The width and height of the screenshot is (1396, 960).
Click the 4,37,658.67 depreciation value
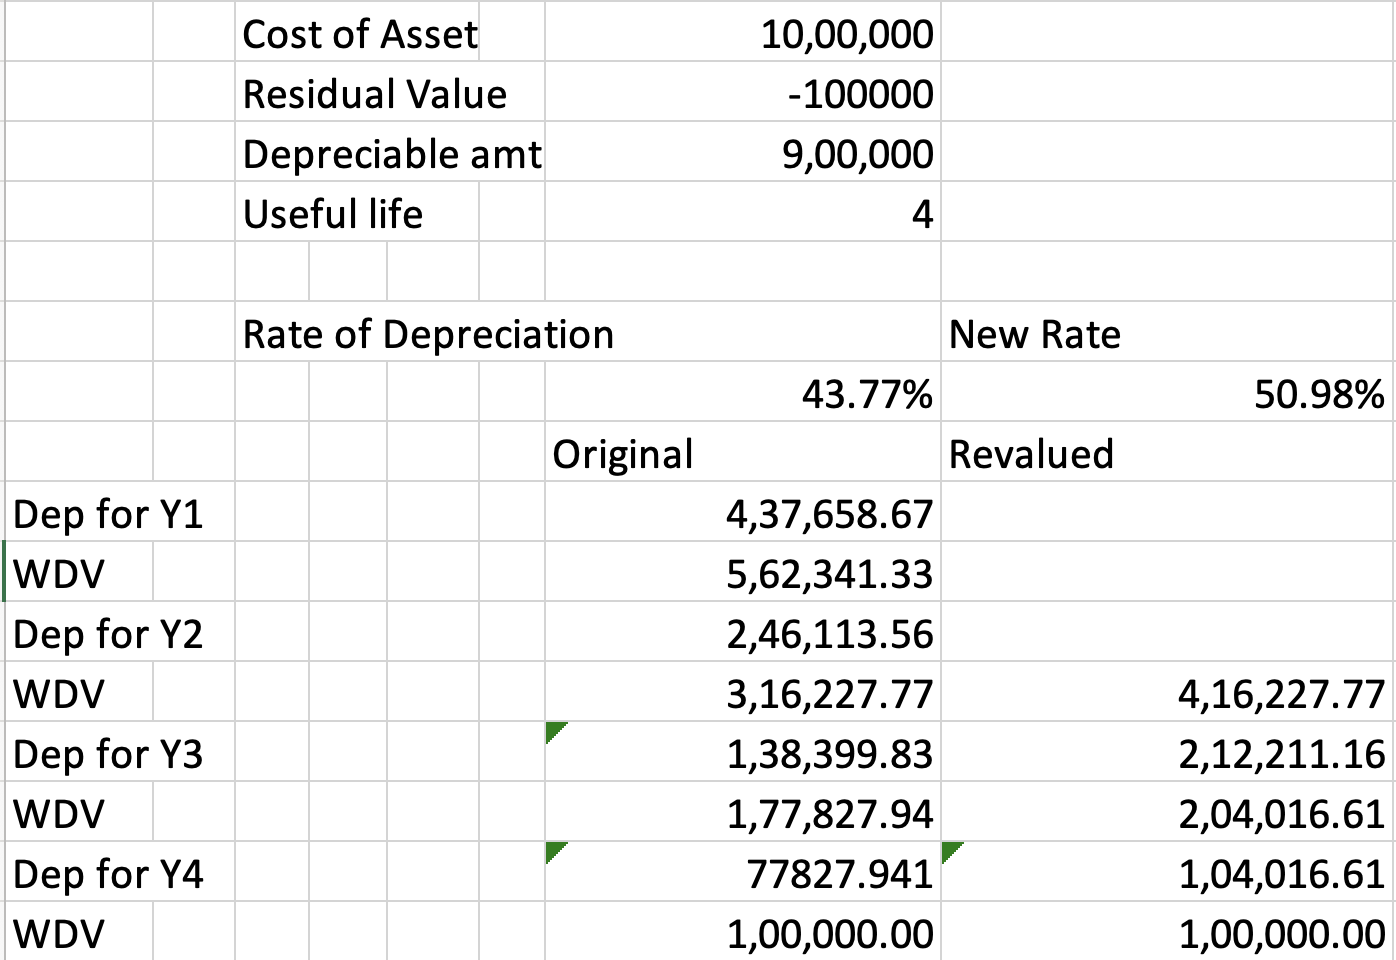pyautogui.click(x=828, y=515)
